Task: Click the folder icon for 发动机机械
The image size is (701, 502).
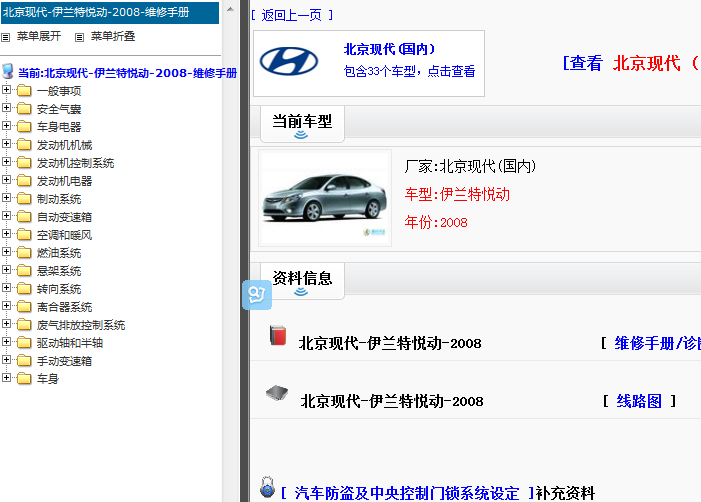Action: [x=24, y=145]
